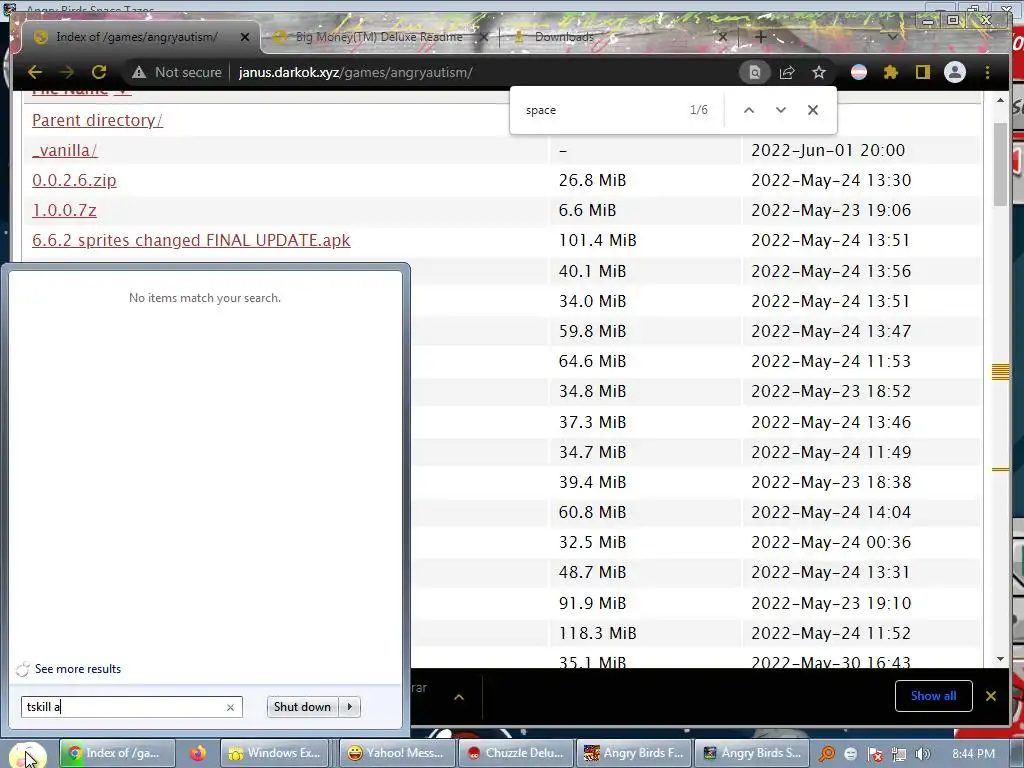
Task: Click the 2022-Jun-01 20:00 date cell
Action: pyautogui.click(x=828, y=150)
